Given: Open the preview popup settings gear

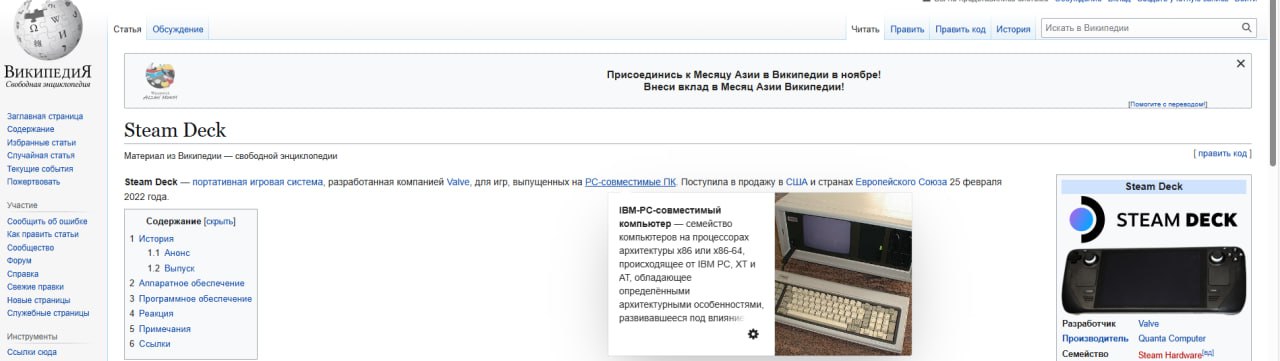Looking at the screenshot, I should (753, 334).
